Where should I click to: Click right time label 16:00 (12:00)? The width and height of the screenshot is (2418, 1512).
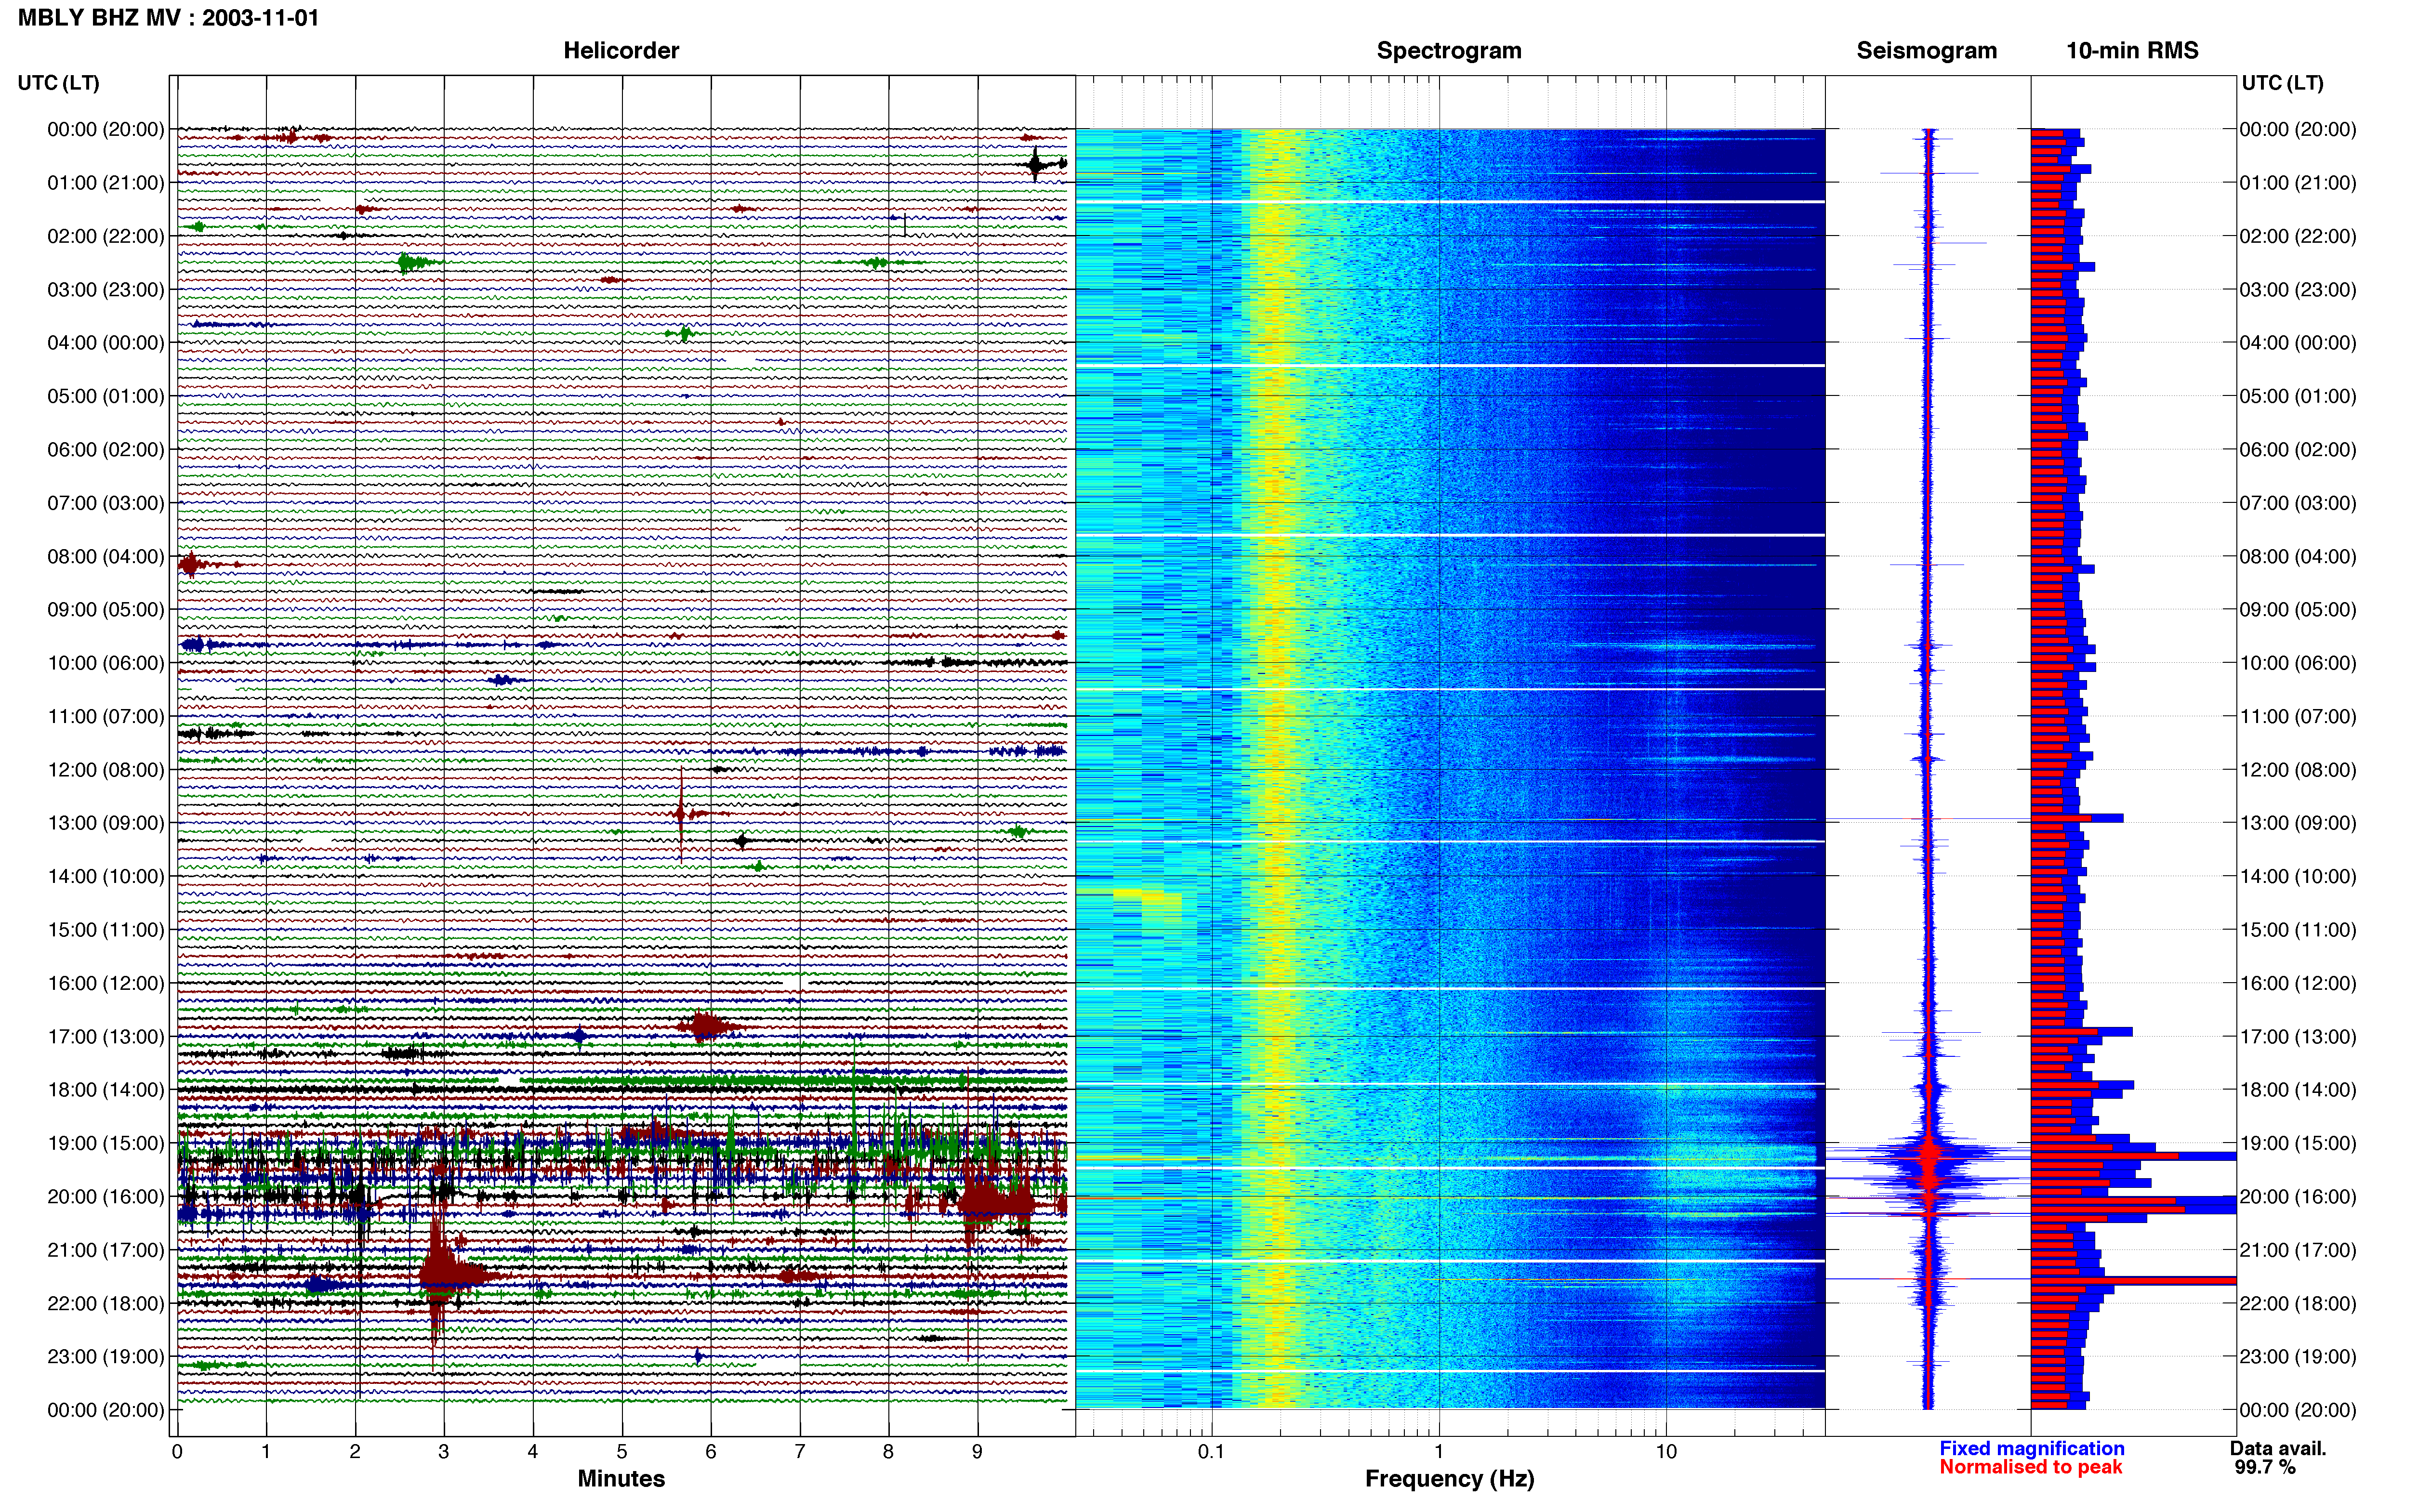tap(2298, 983)
